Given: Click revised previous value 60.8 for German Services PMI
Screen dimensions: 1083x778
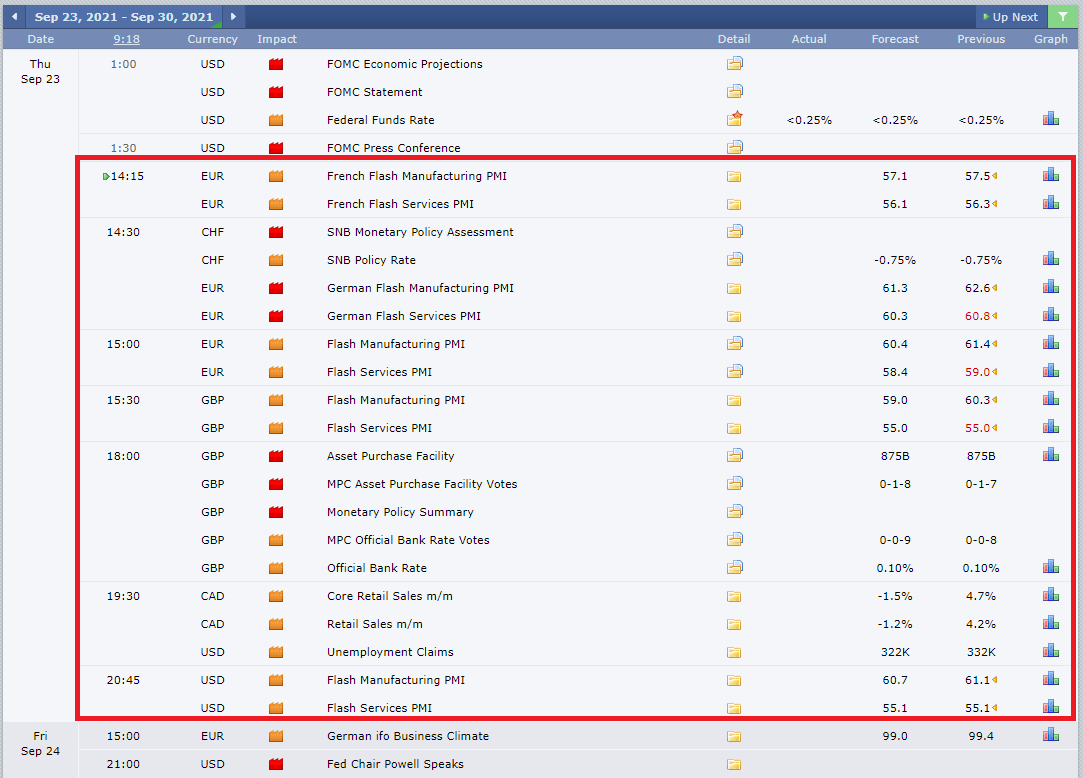Looking at the screenshot, I should [977, 316].
